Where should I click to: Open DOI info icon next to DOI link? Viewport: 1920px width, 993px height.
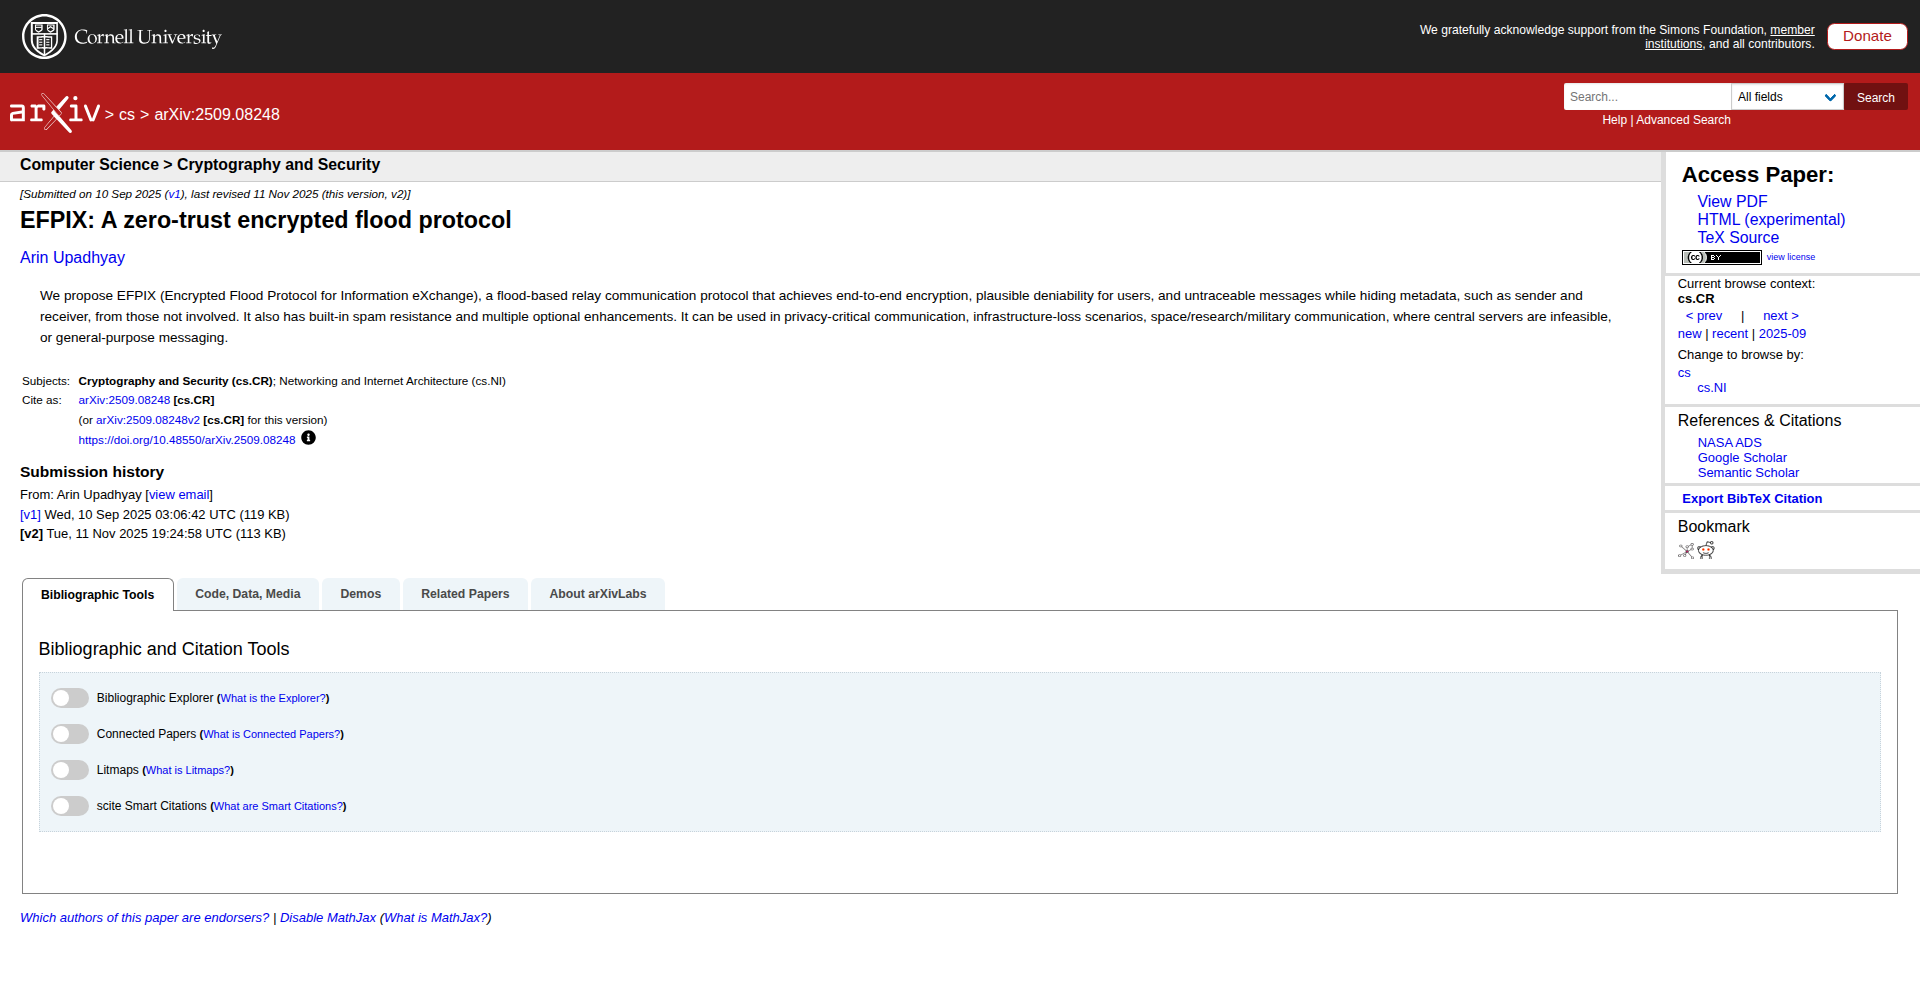point(309,438)
